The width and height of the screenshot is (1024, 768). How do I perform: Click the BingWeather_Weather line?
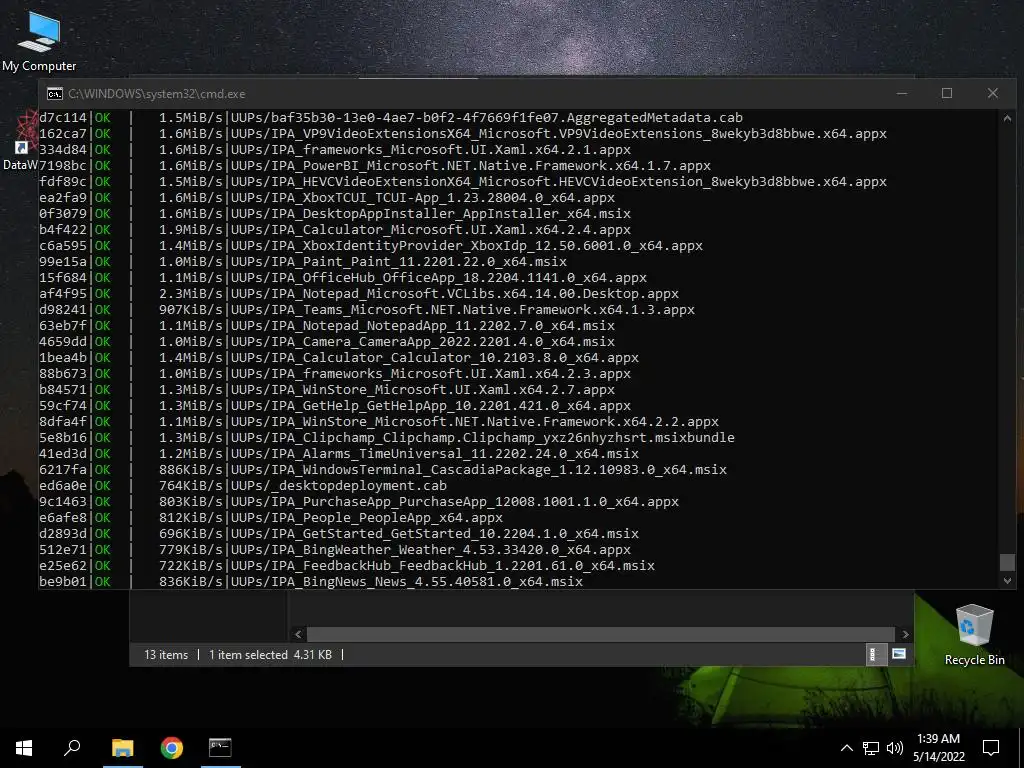(x=335, y=550)
